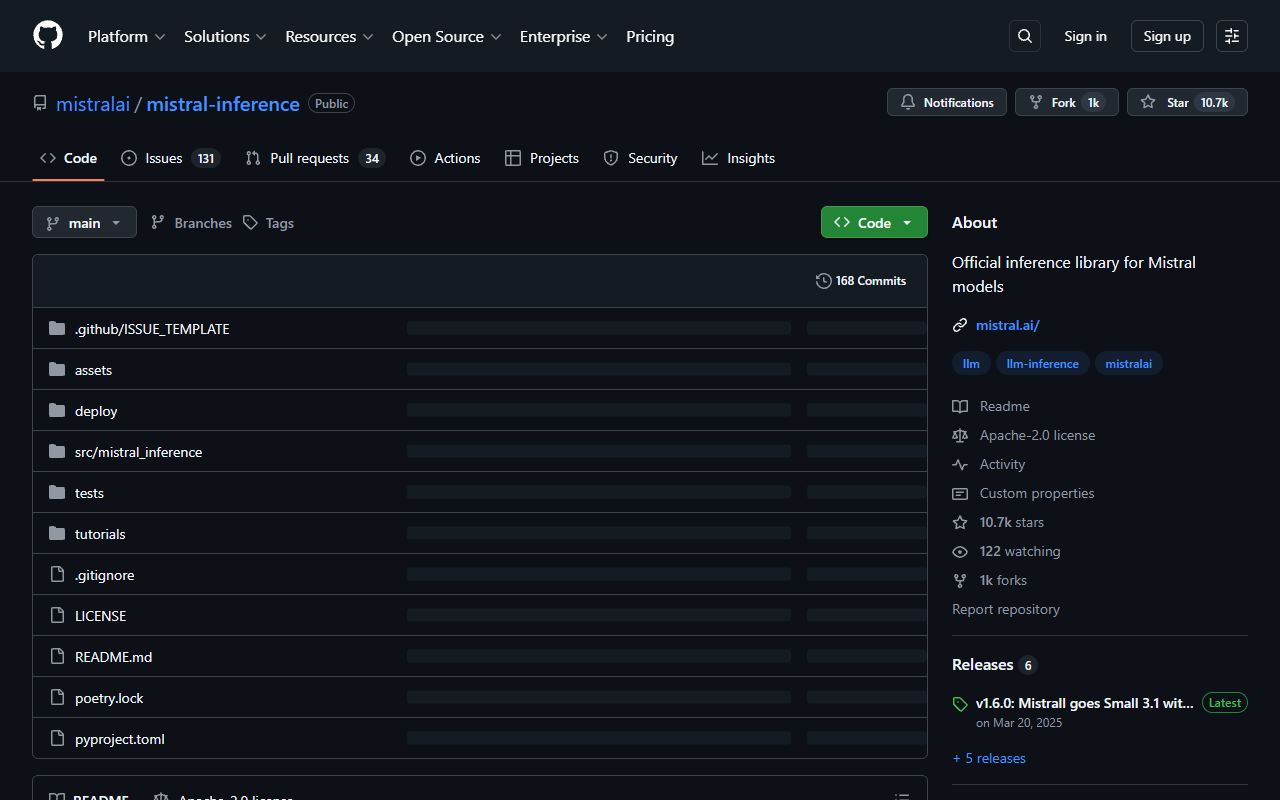Click the Security shield icon
Image resolution: width=1280 pixels, height=800 pixels.
[610, 158]
